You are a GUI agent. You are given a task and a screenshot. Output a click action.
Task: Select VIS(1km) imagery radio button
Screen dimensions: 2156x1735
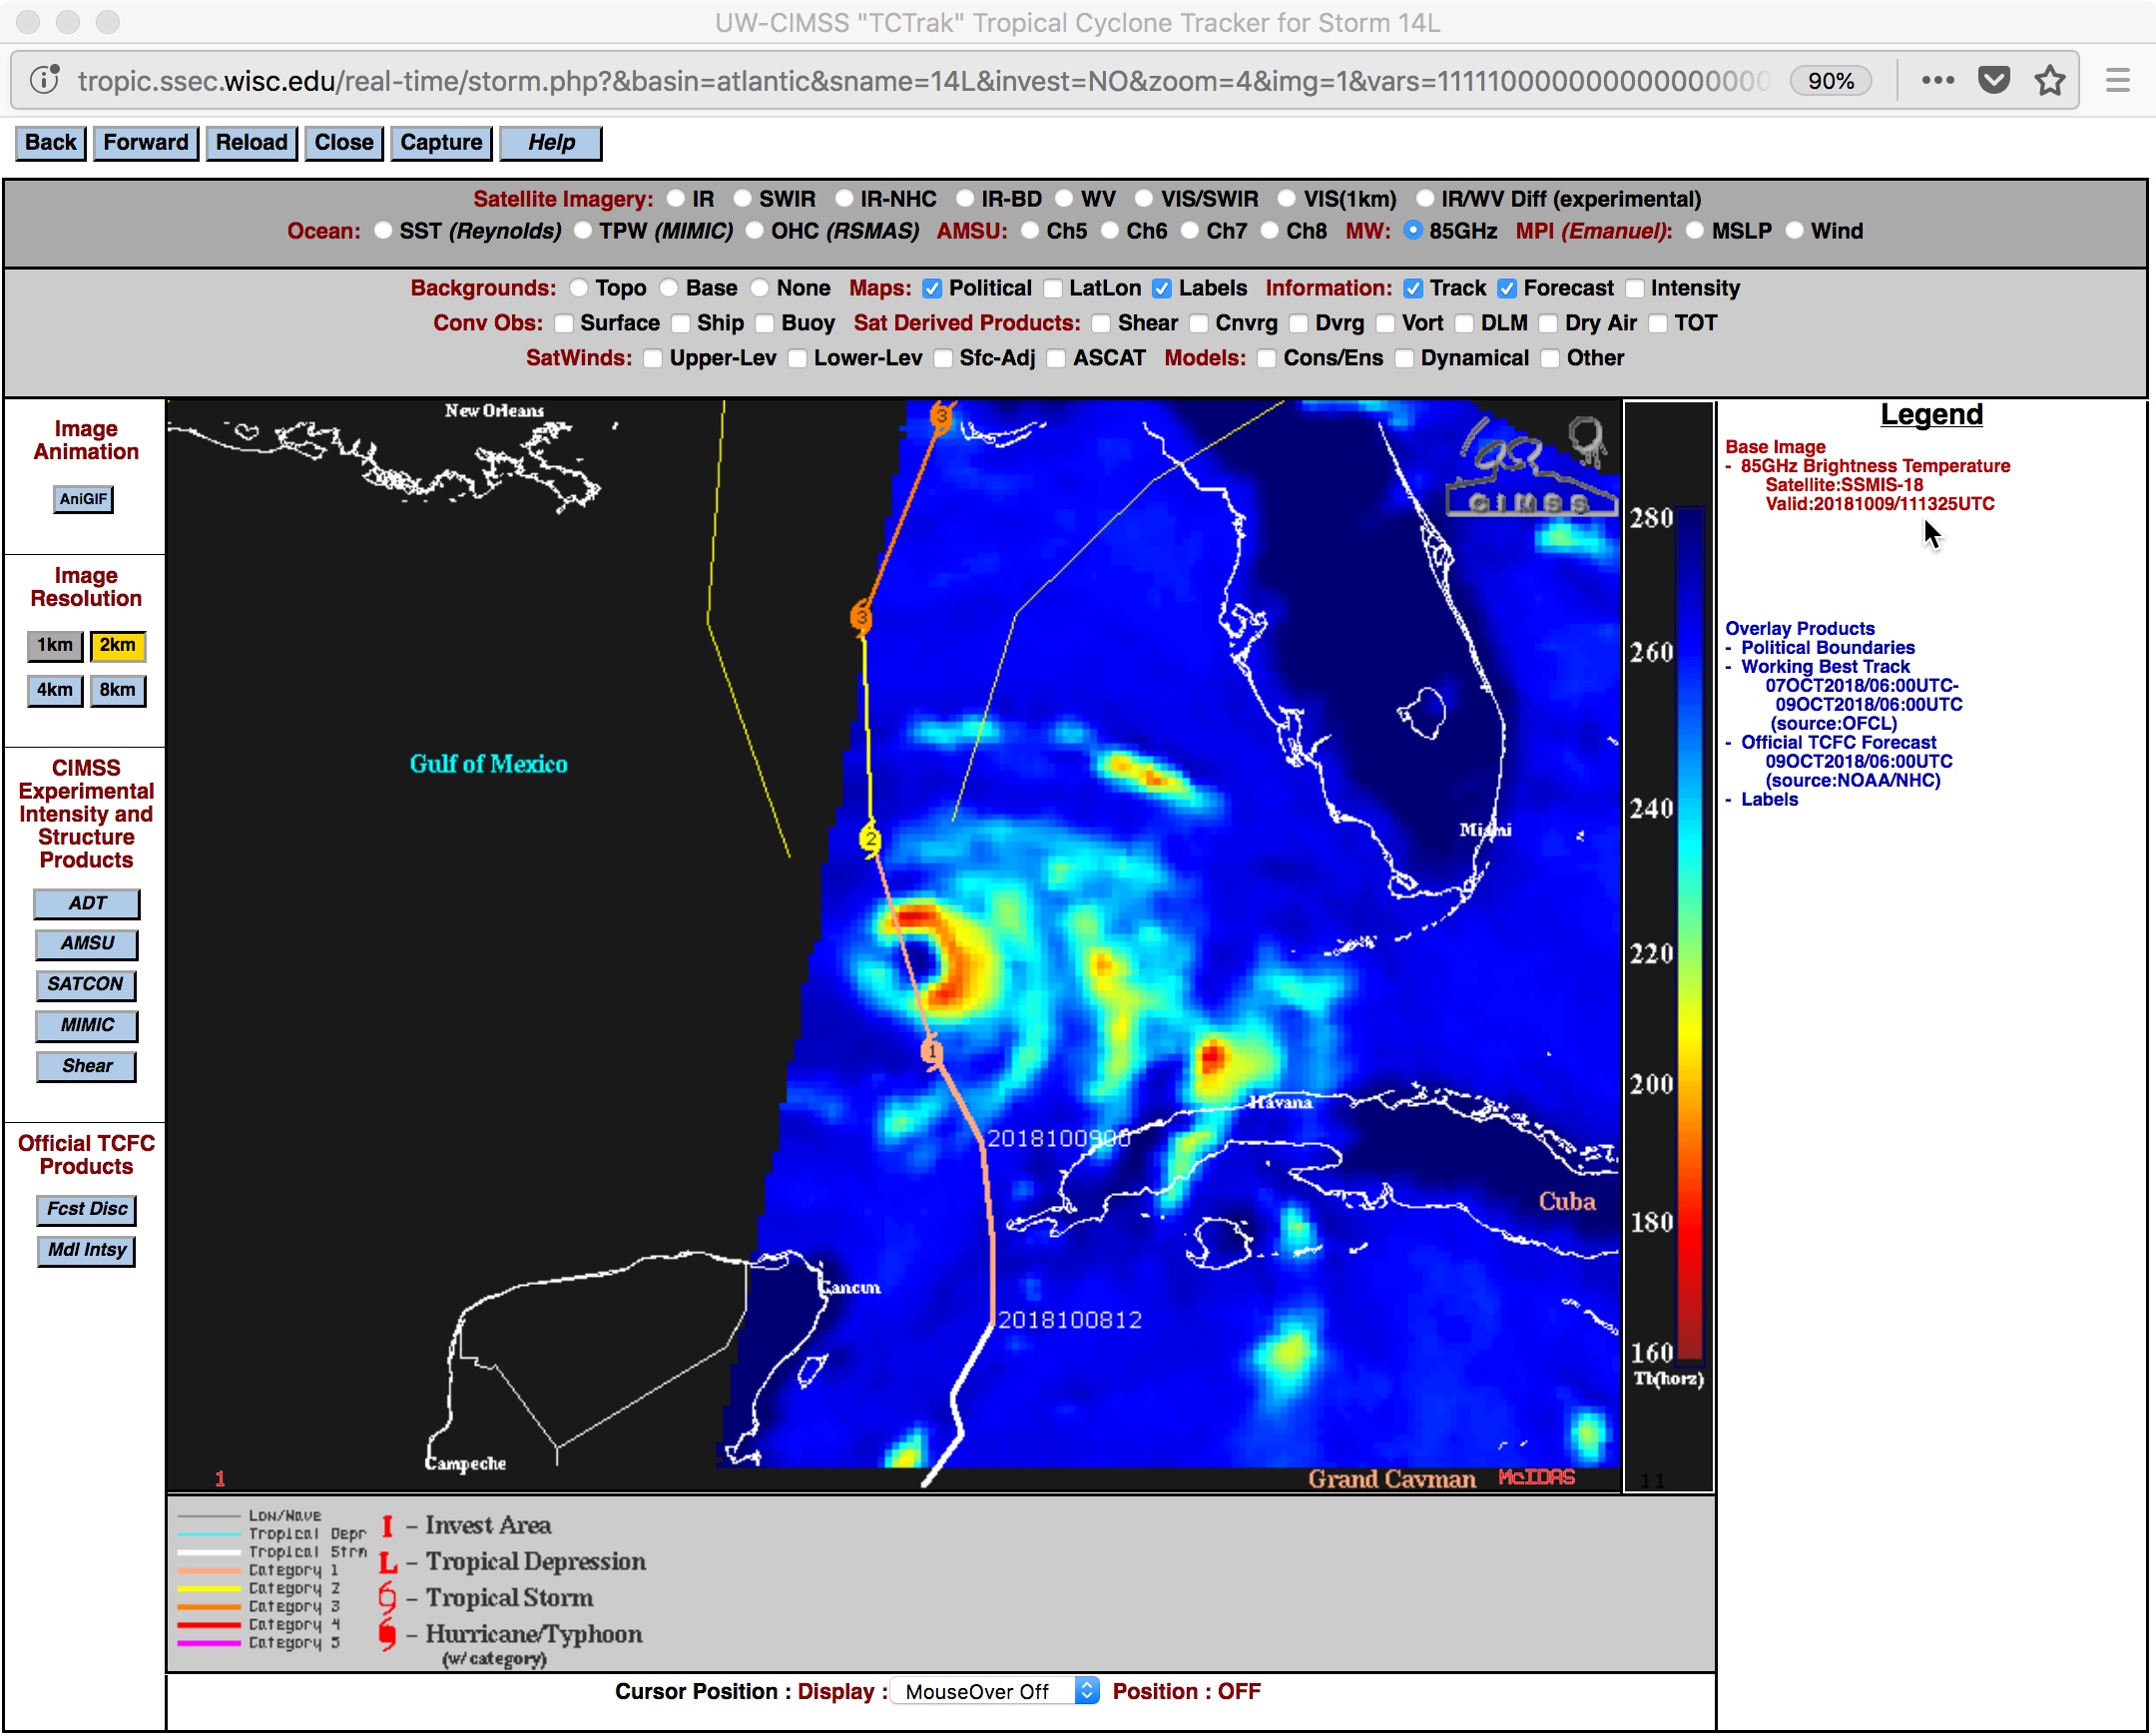point(1287,199)
